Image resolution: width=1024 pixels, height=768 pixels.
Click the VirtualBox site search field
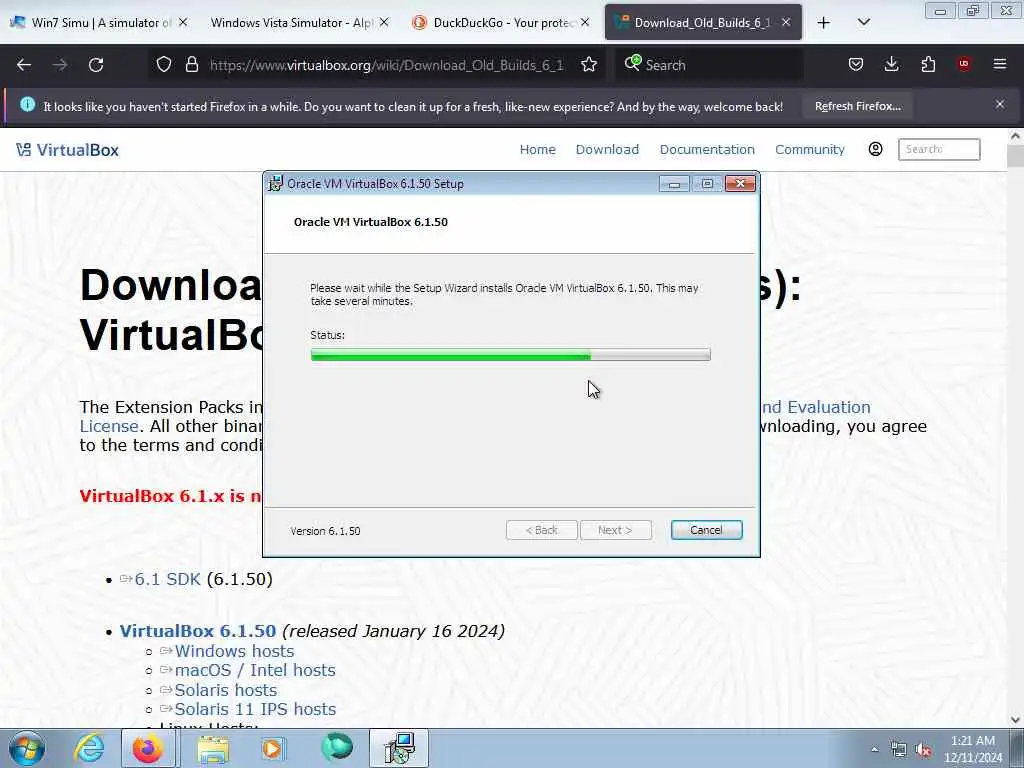point(939,150)
